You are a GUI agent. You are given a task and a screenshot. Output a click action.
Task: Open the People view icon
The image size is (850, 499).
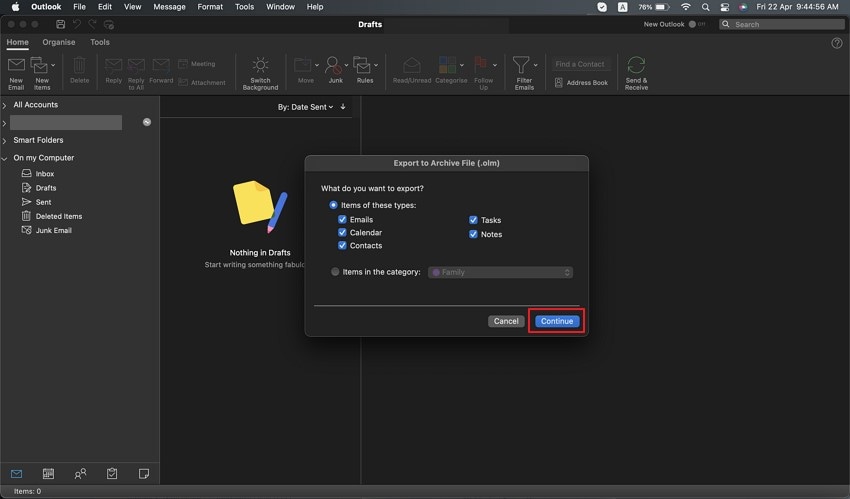[x=80, y=474]
